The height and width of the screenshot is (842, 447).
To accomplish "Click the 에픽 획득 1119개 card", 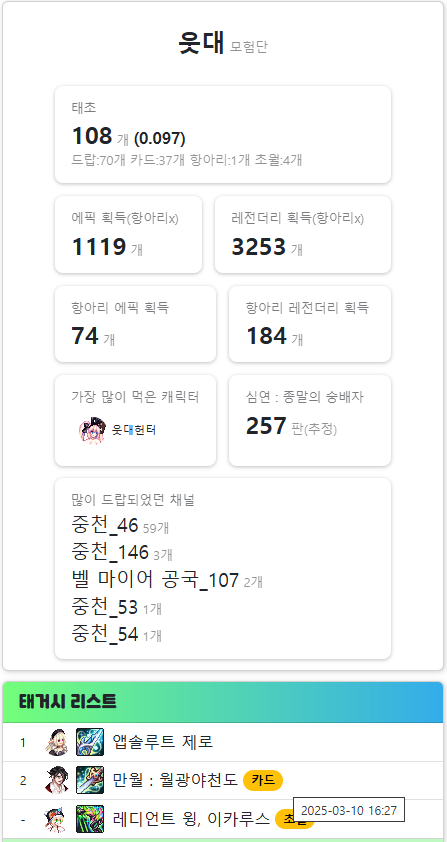I will pos(128,234).
